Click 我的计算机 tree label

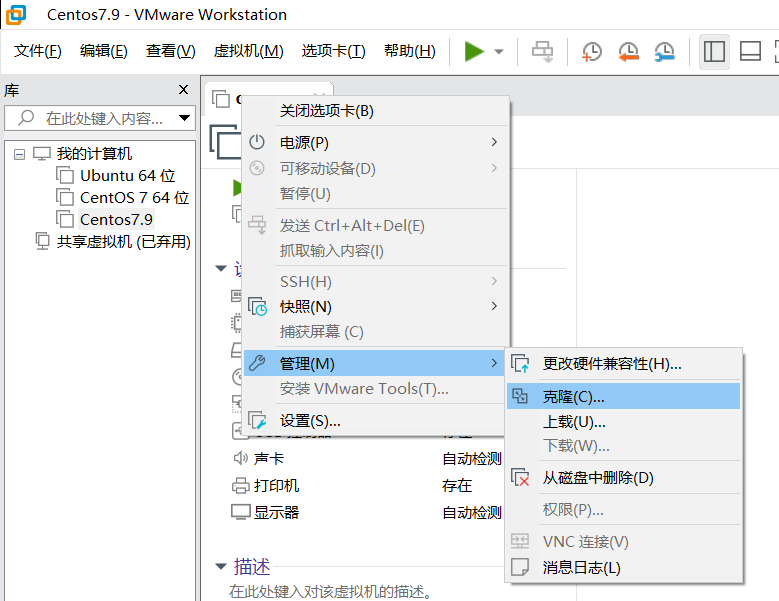tap(94, 154)
